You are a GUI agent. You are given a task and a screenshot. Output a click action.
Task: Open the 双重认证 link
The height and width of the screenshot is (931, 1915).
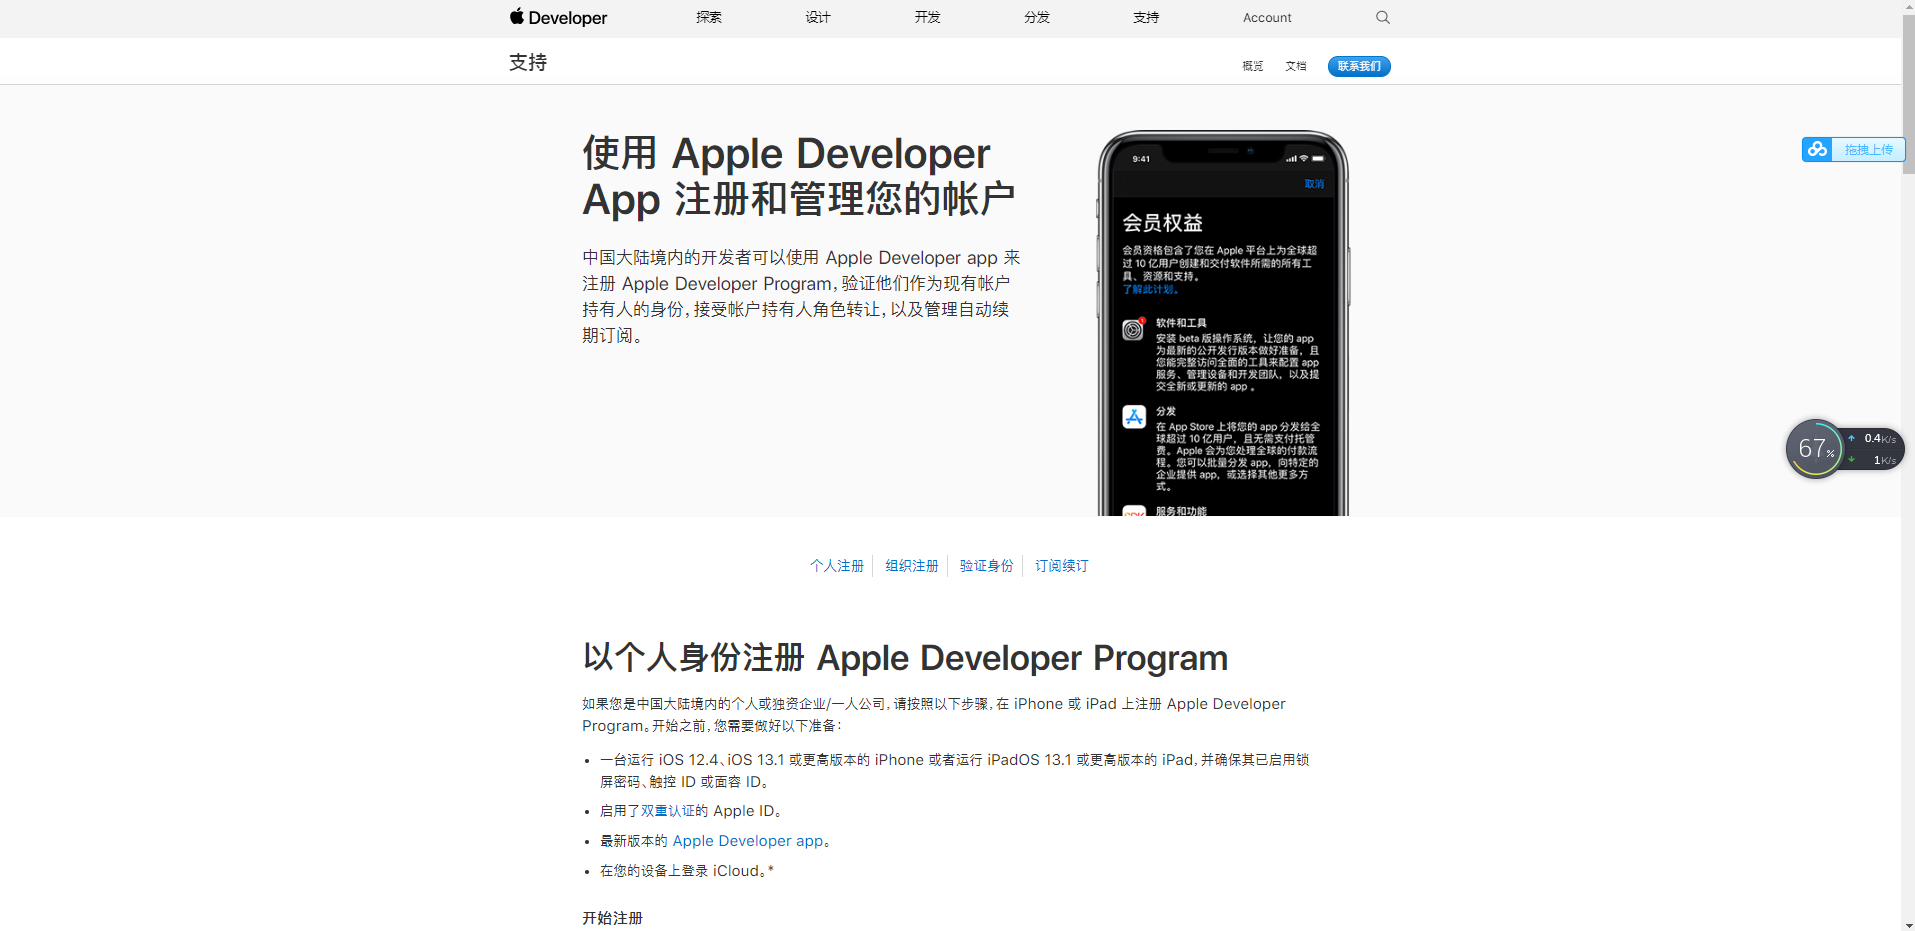coord(667,811)
